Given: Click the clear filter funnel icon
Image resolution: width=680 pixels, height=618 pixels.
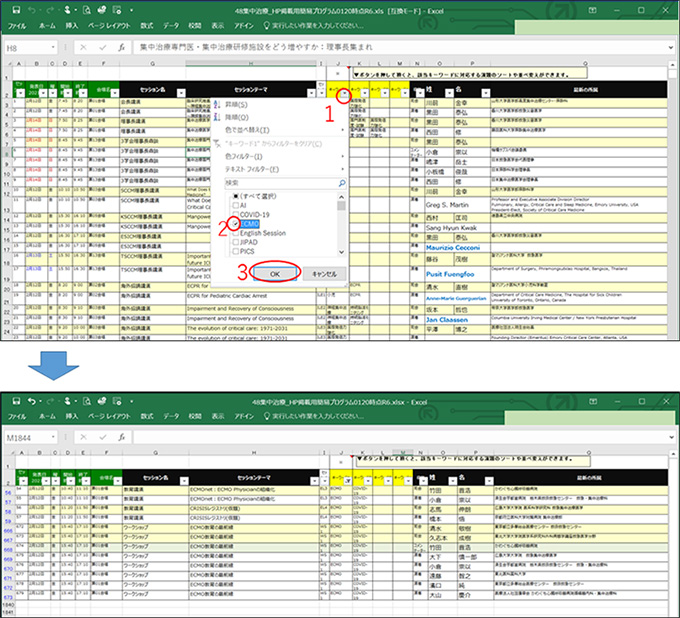Looking at the screenshot, I should [218, 142].
